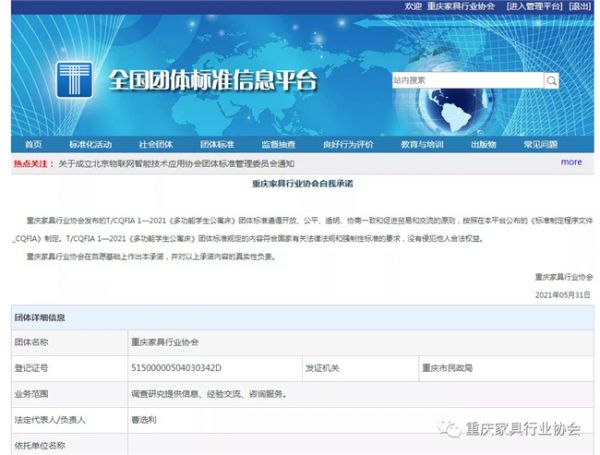The image size is (600, 455).
Task: Click the 团体详细信息 section header
Action: 40,317
